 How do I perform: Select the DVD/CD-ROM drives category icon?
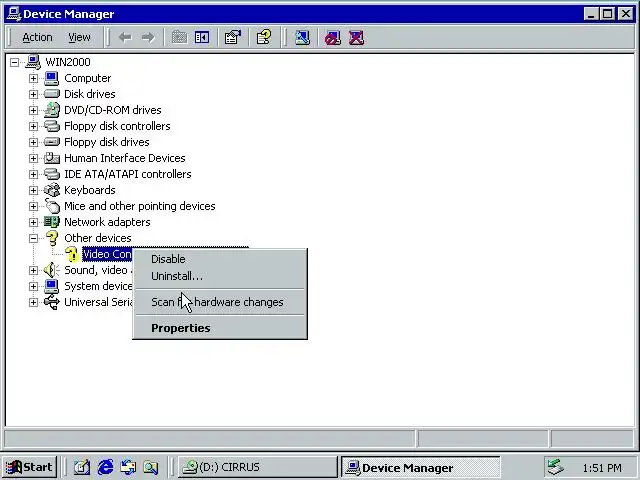(51, 110)
